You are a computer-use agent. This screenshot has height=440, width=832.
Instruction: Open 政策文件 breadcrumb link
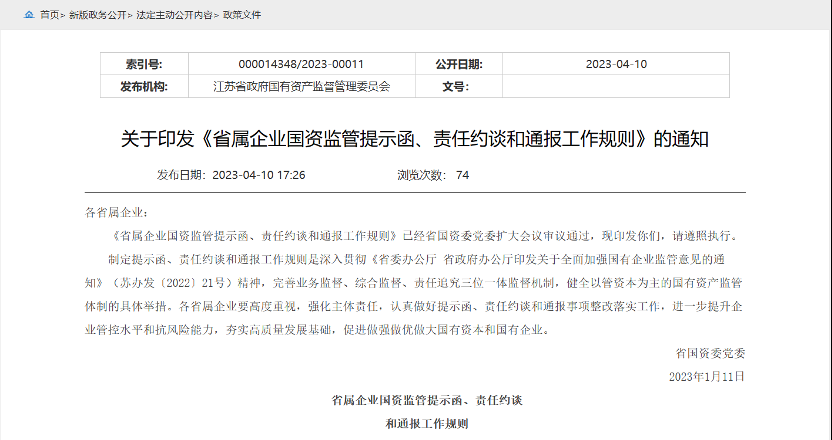tap(243, 16)
